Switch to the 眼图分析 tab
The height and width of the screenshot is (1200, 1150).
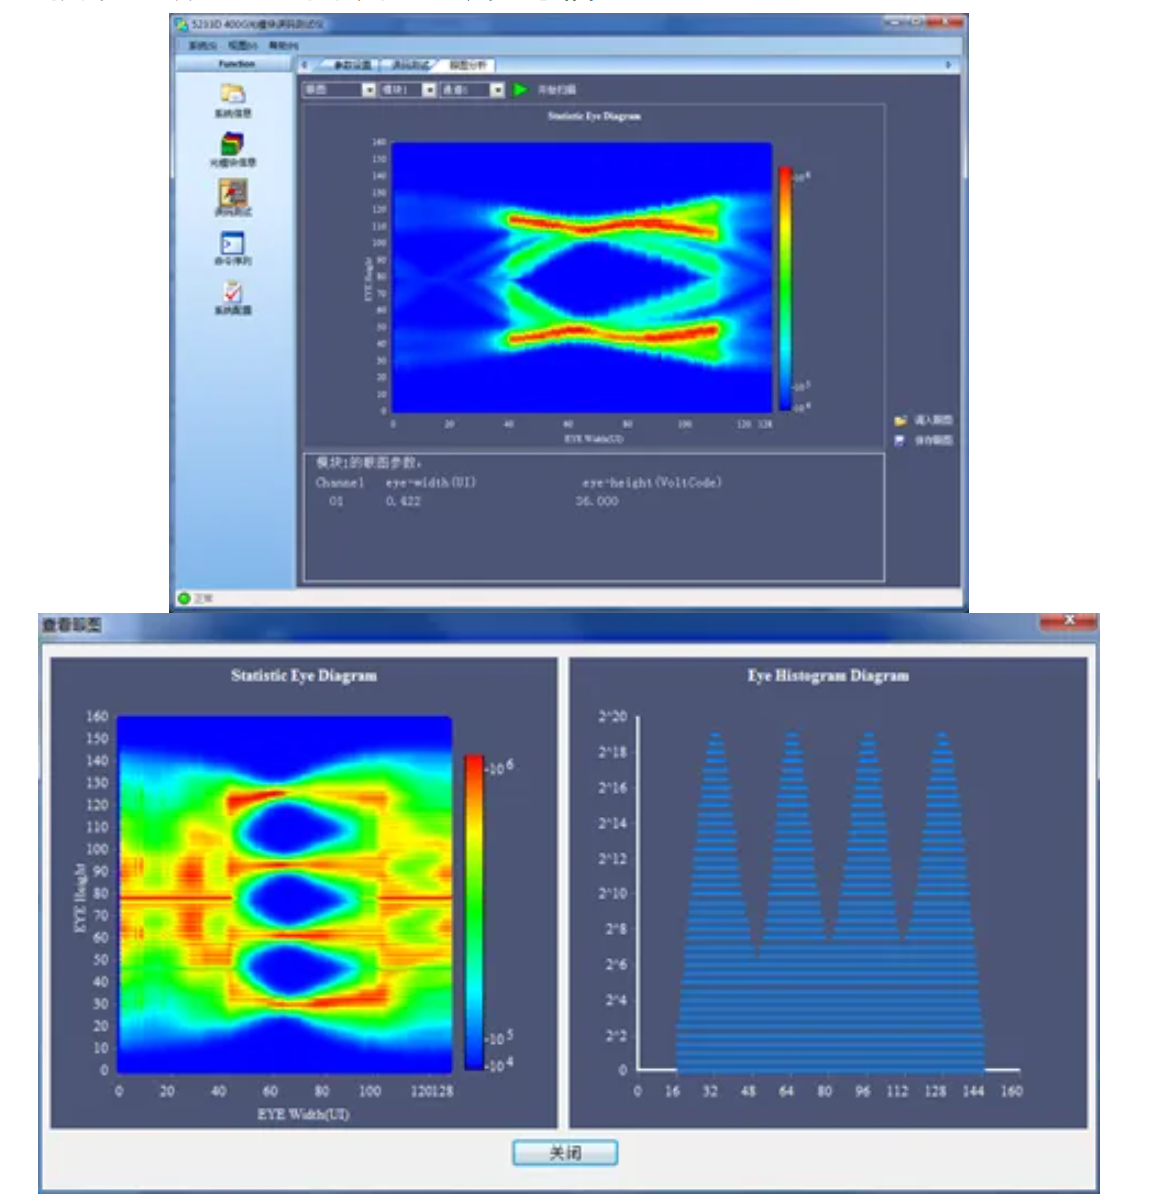point(467,65)
